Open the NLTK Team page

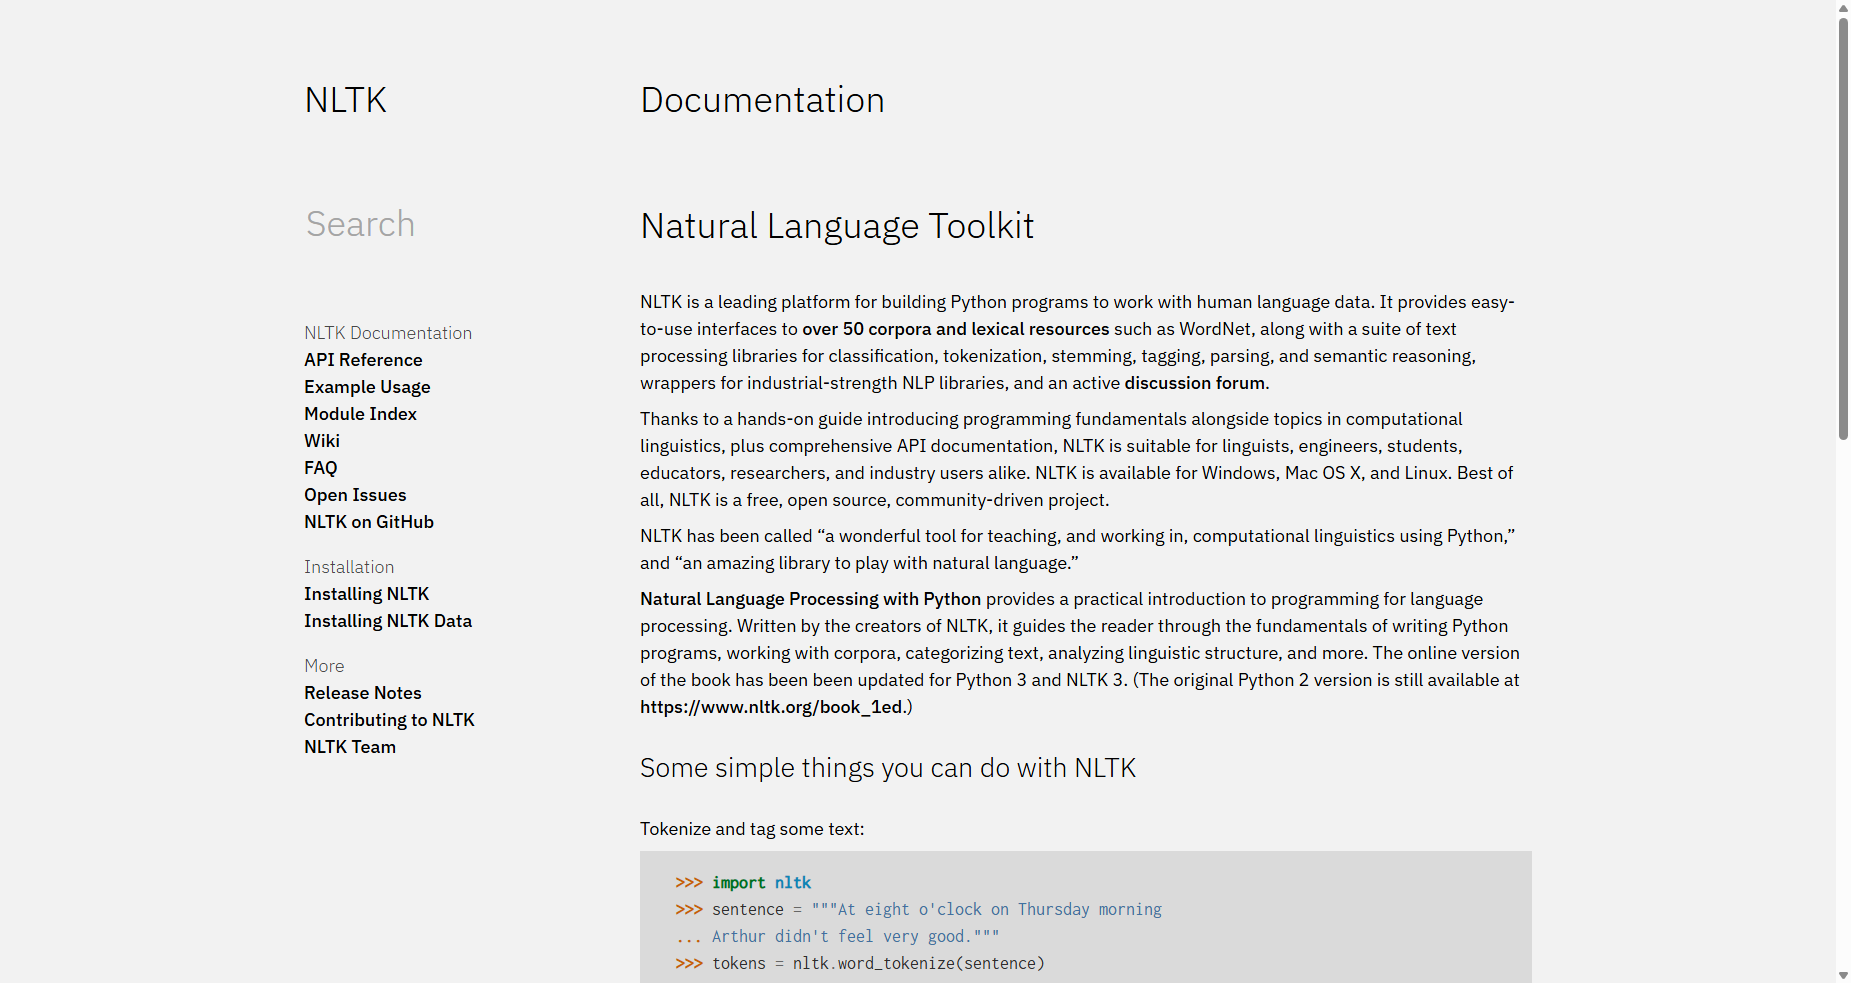(x=350, y=747)
